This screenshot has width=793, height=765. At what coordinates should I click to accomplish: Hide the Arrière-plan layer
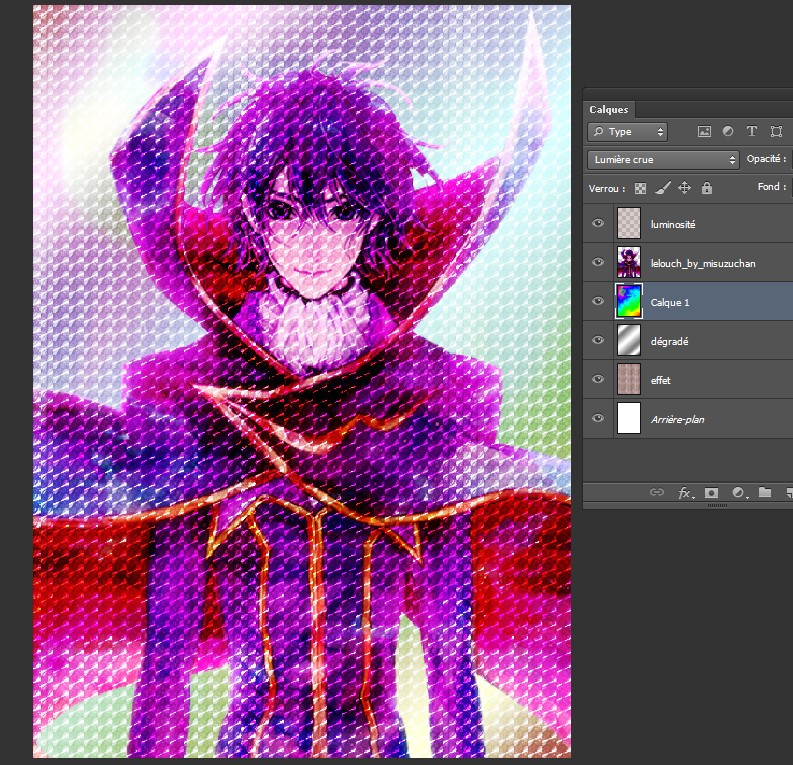598,418
